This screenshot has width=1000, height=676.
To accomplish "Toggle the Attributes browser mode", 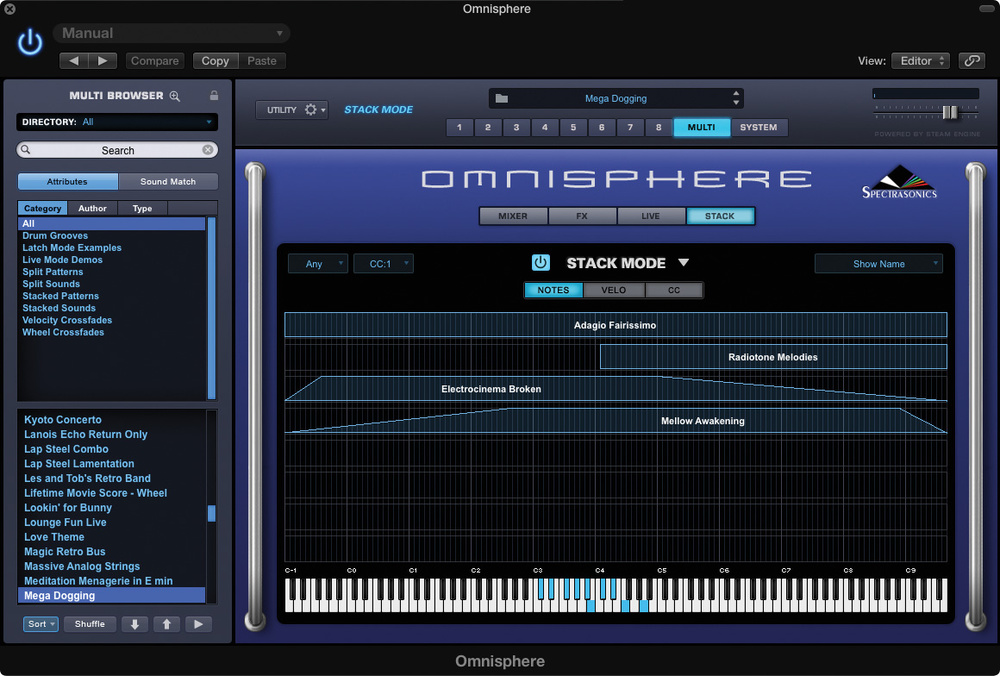I will pos(68,182).
